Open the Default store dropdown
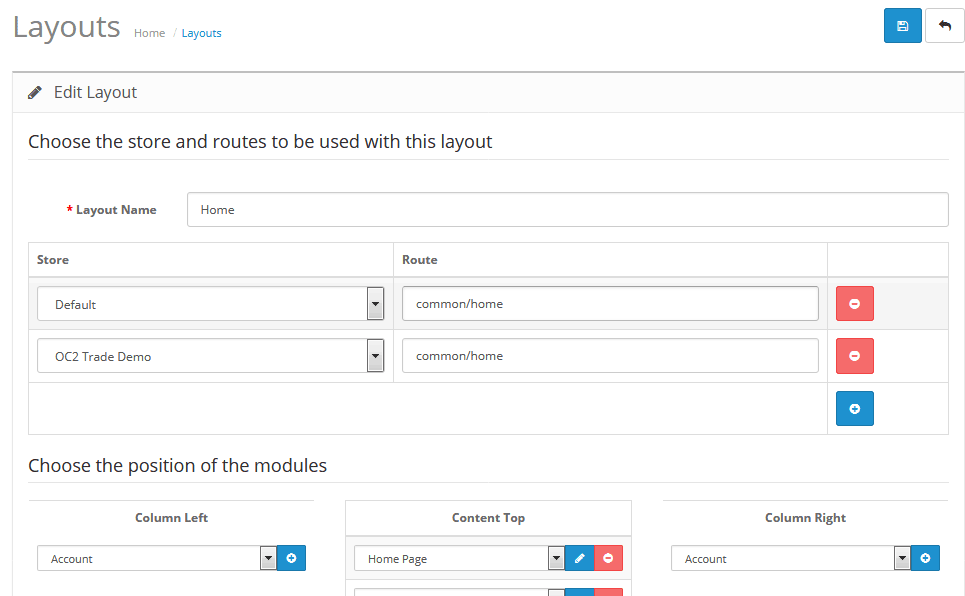 tap(377, 303)
